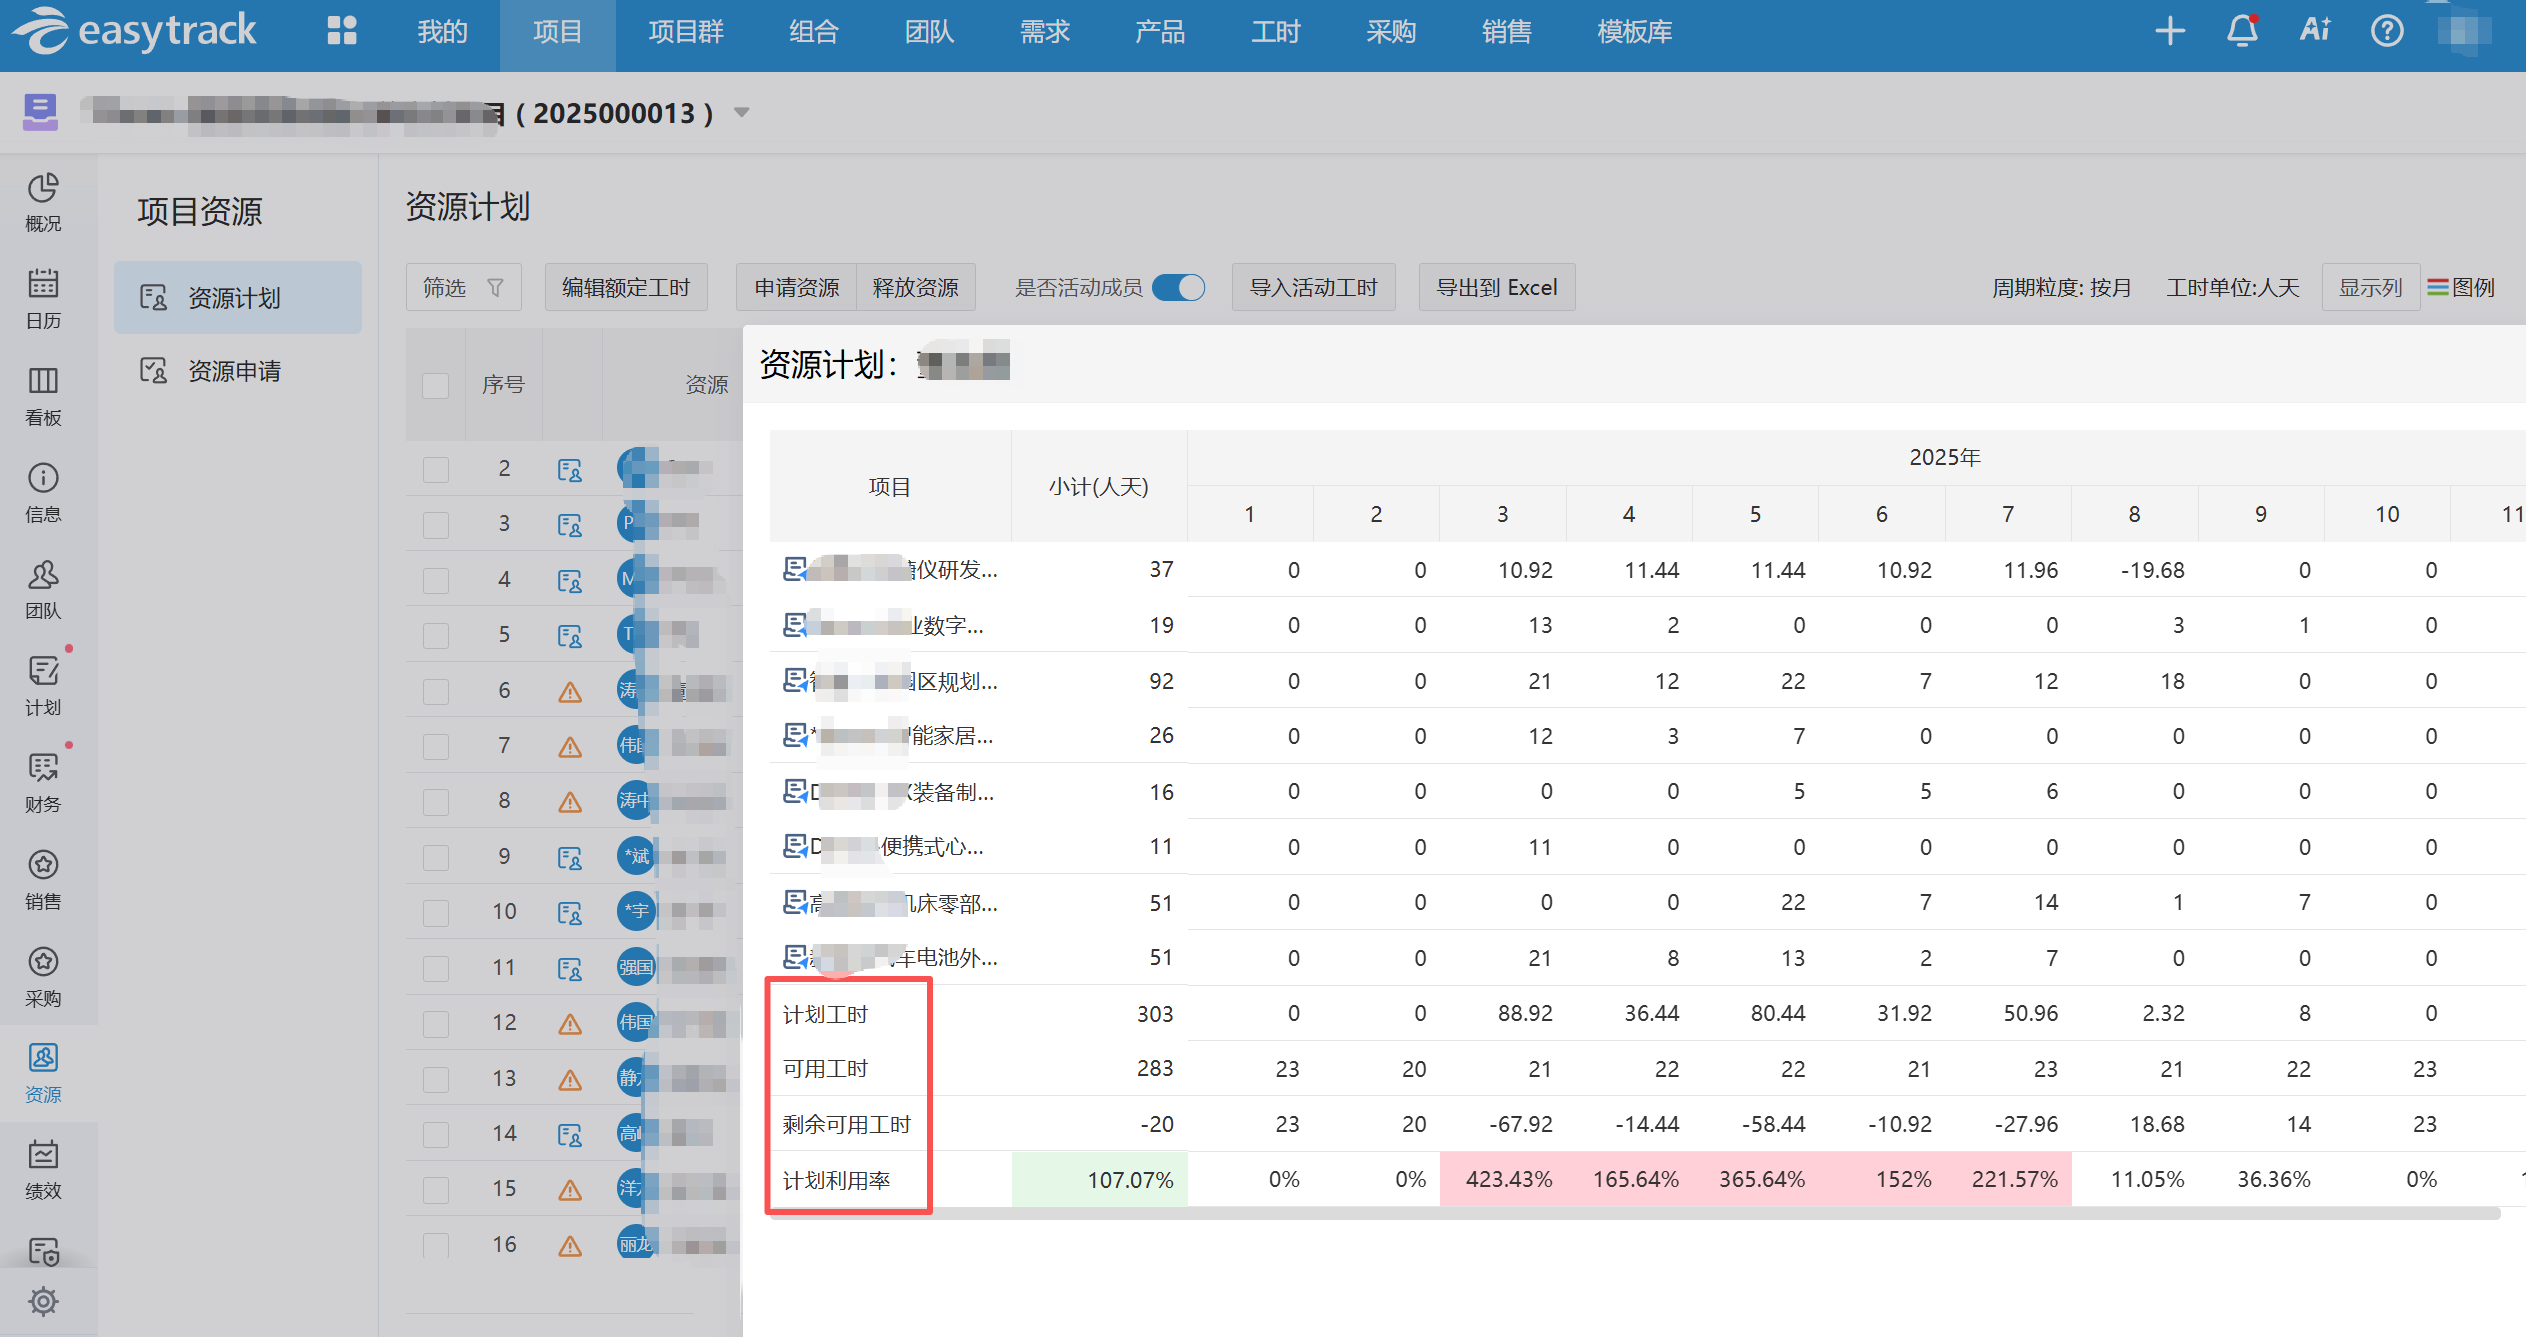This screenshot has width=2526, height=1337.
Task: Click the 编辑额定工时 button
Action: 626,288
